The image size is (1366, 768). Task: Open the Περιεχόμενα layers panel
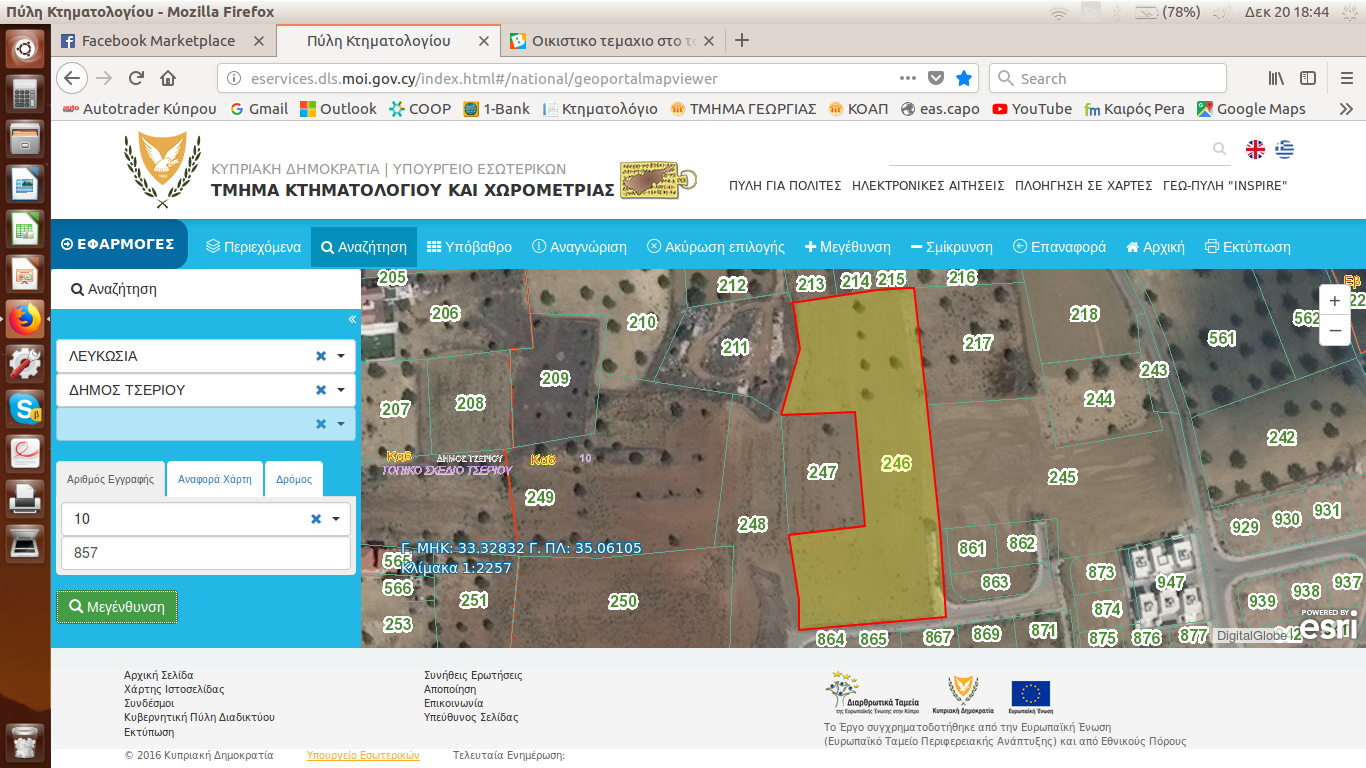(253, 247)
